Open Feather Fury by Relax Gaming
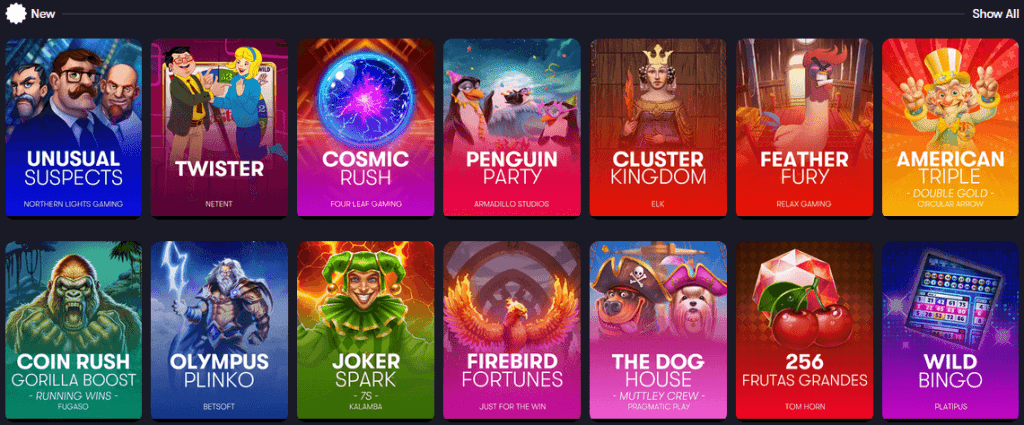Image resolution: width=1024 pixels, height=425 pixels. (x=805, y=128)
